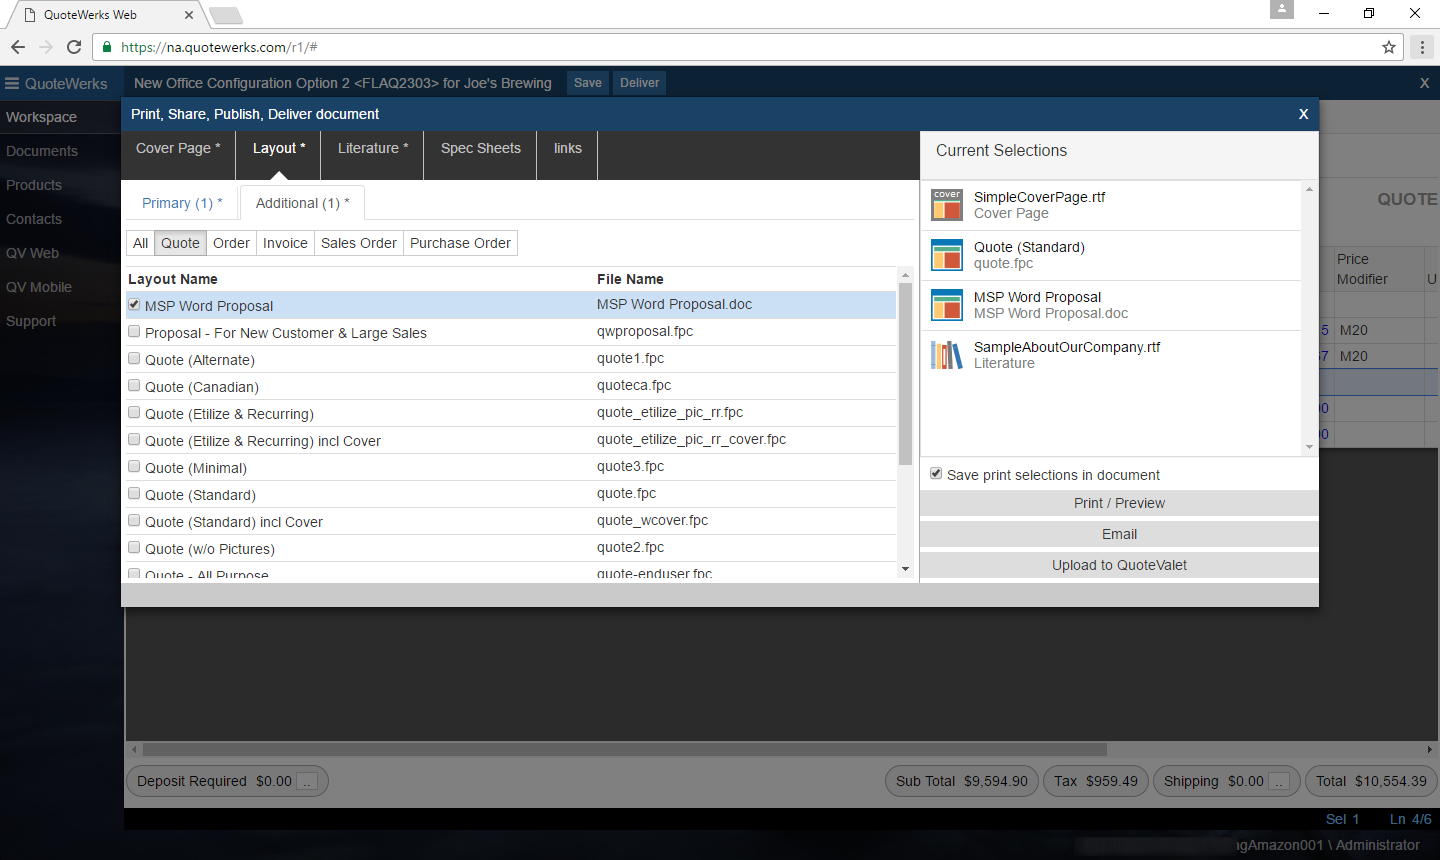Click the Current Selections scroll-down arrow

click(1310, 447)
